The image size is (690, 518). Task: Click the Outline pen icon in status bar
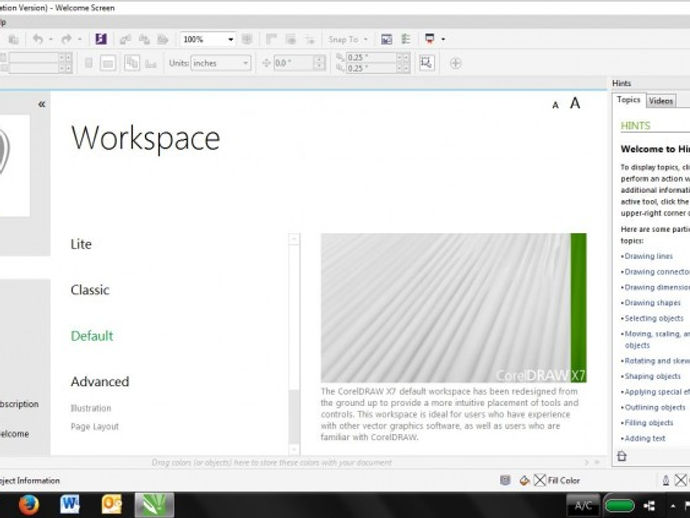666,480
